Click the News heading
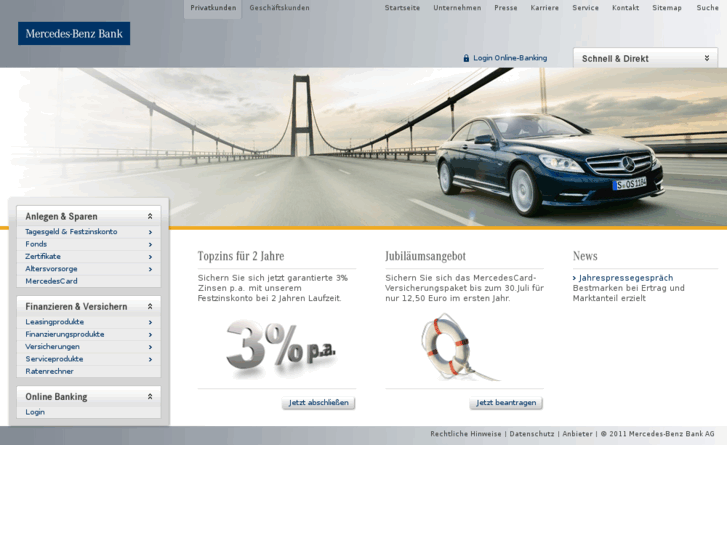The width and height of the screenshot is (727, 545). [x=585, y=256]
